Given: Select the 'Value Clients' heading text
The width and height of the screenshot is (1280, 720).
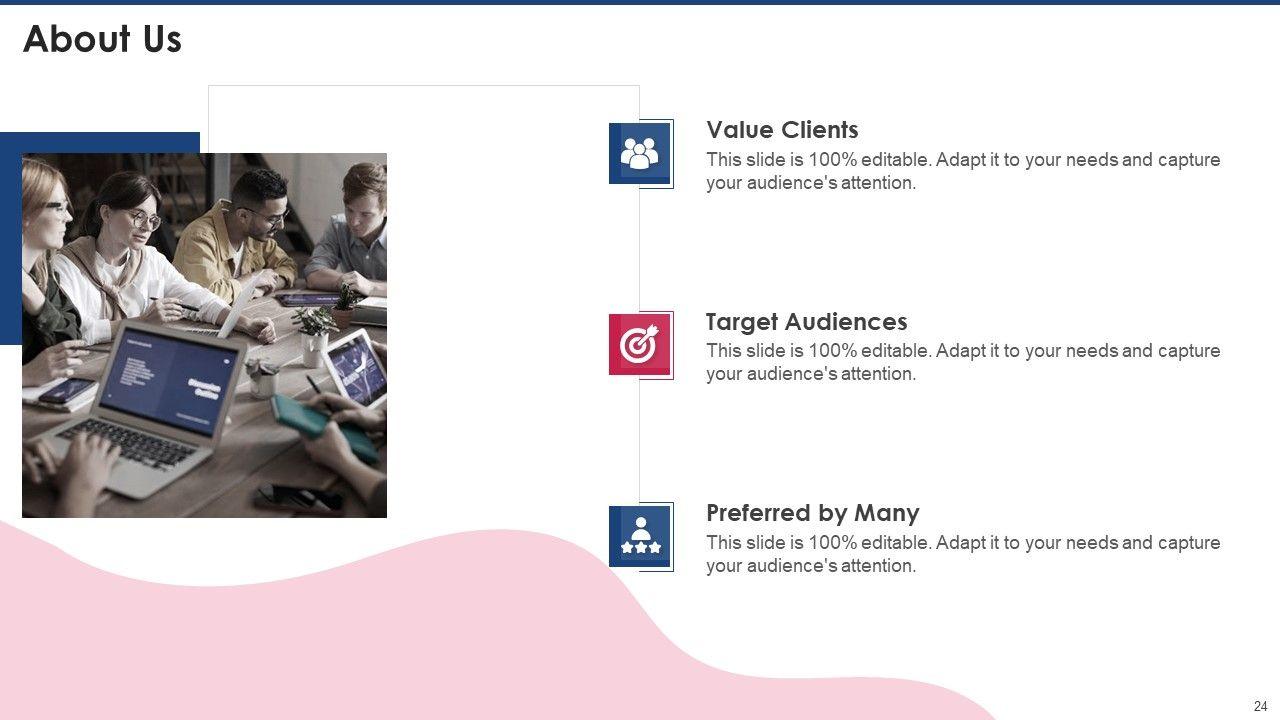Looking at the screenshot, I should click(x=782, y=130).
